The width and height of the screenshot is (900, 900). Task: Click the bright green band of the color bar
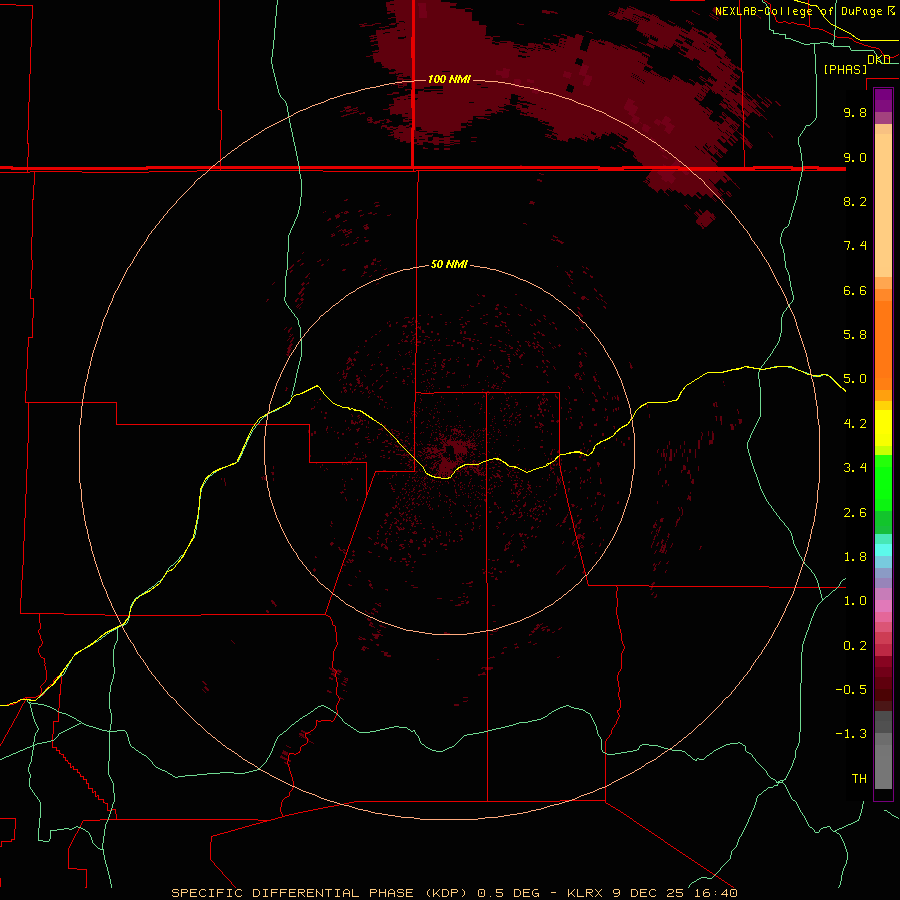coord(883,482)
